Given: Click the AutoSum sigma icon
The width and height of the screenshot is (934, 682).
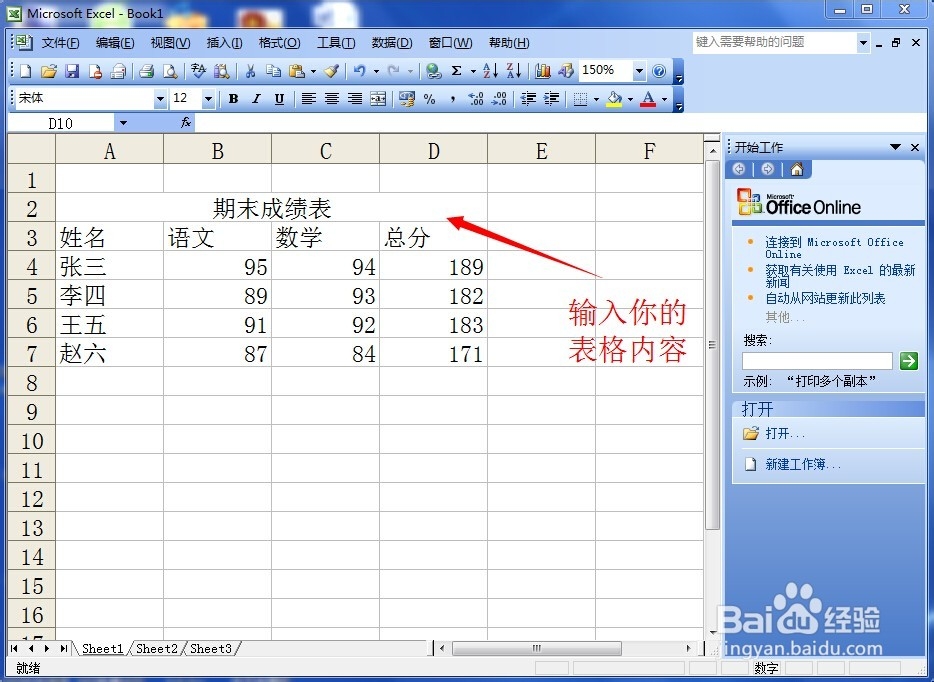Looking at the screenshot, I should (457, 71).
